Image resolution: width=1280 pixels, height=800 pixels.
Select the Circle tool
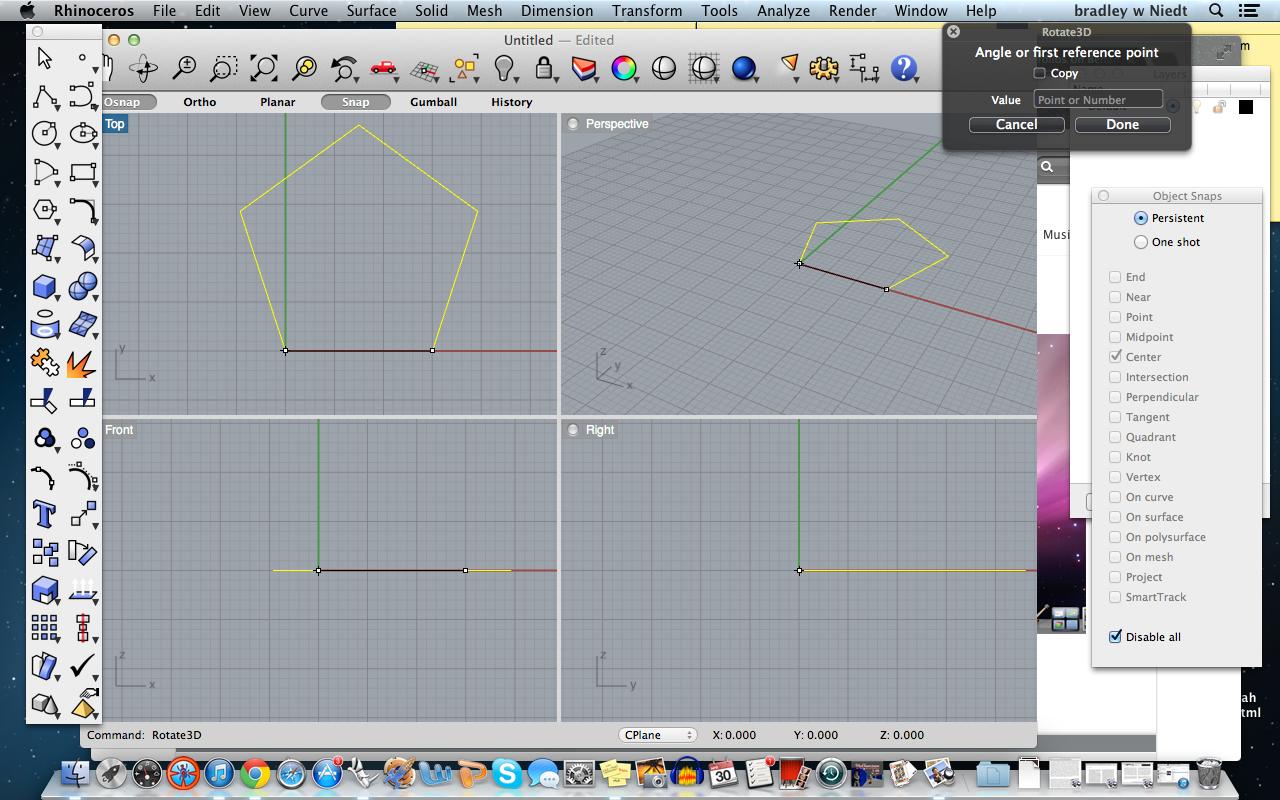[44, 133]
